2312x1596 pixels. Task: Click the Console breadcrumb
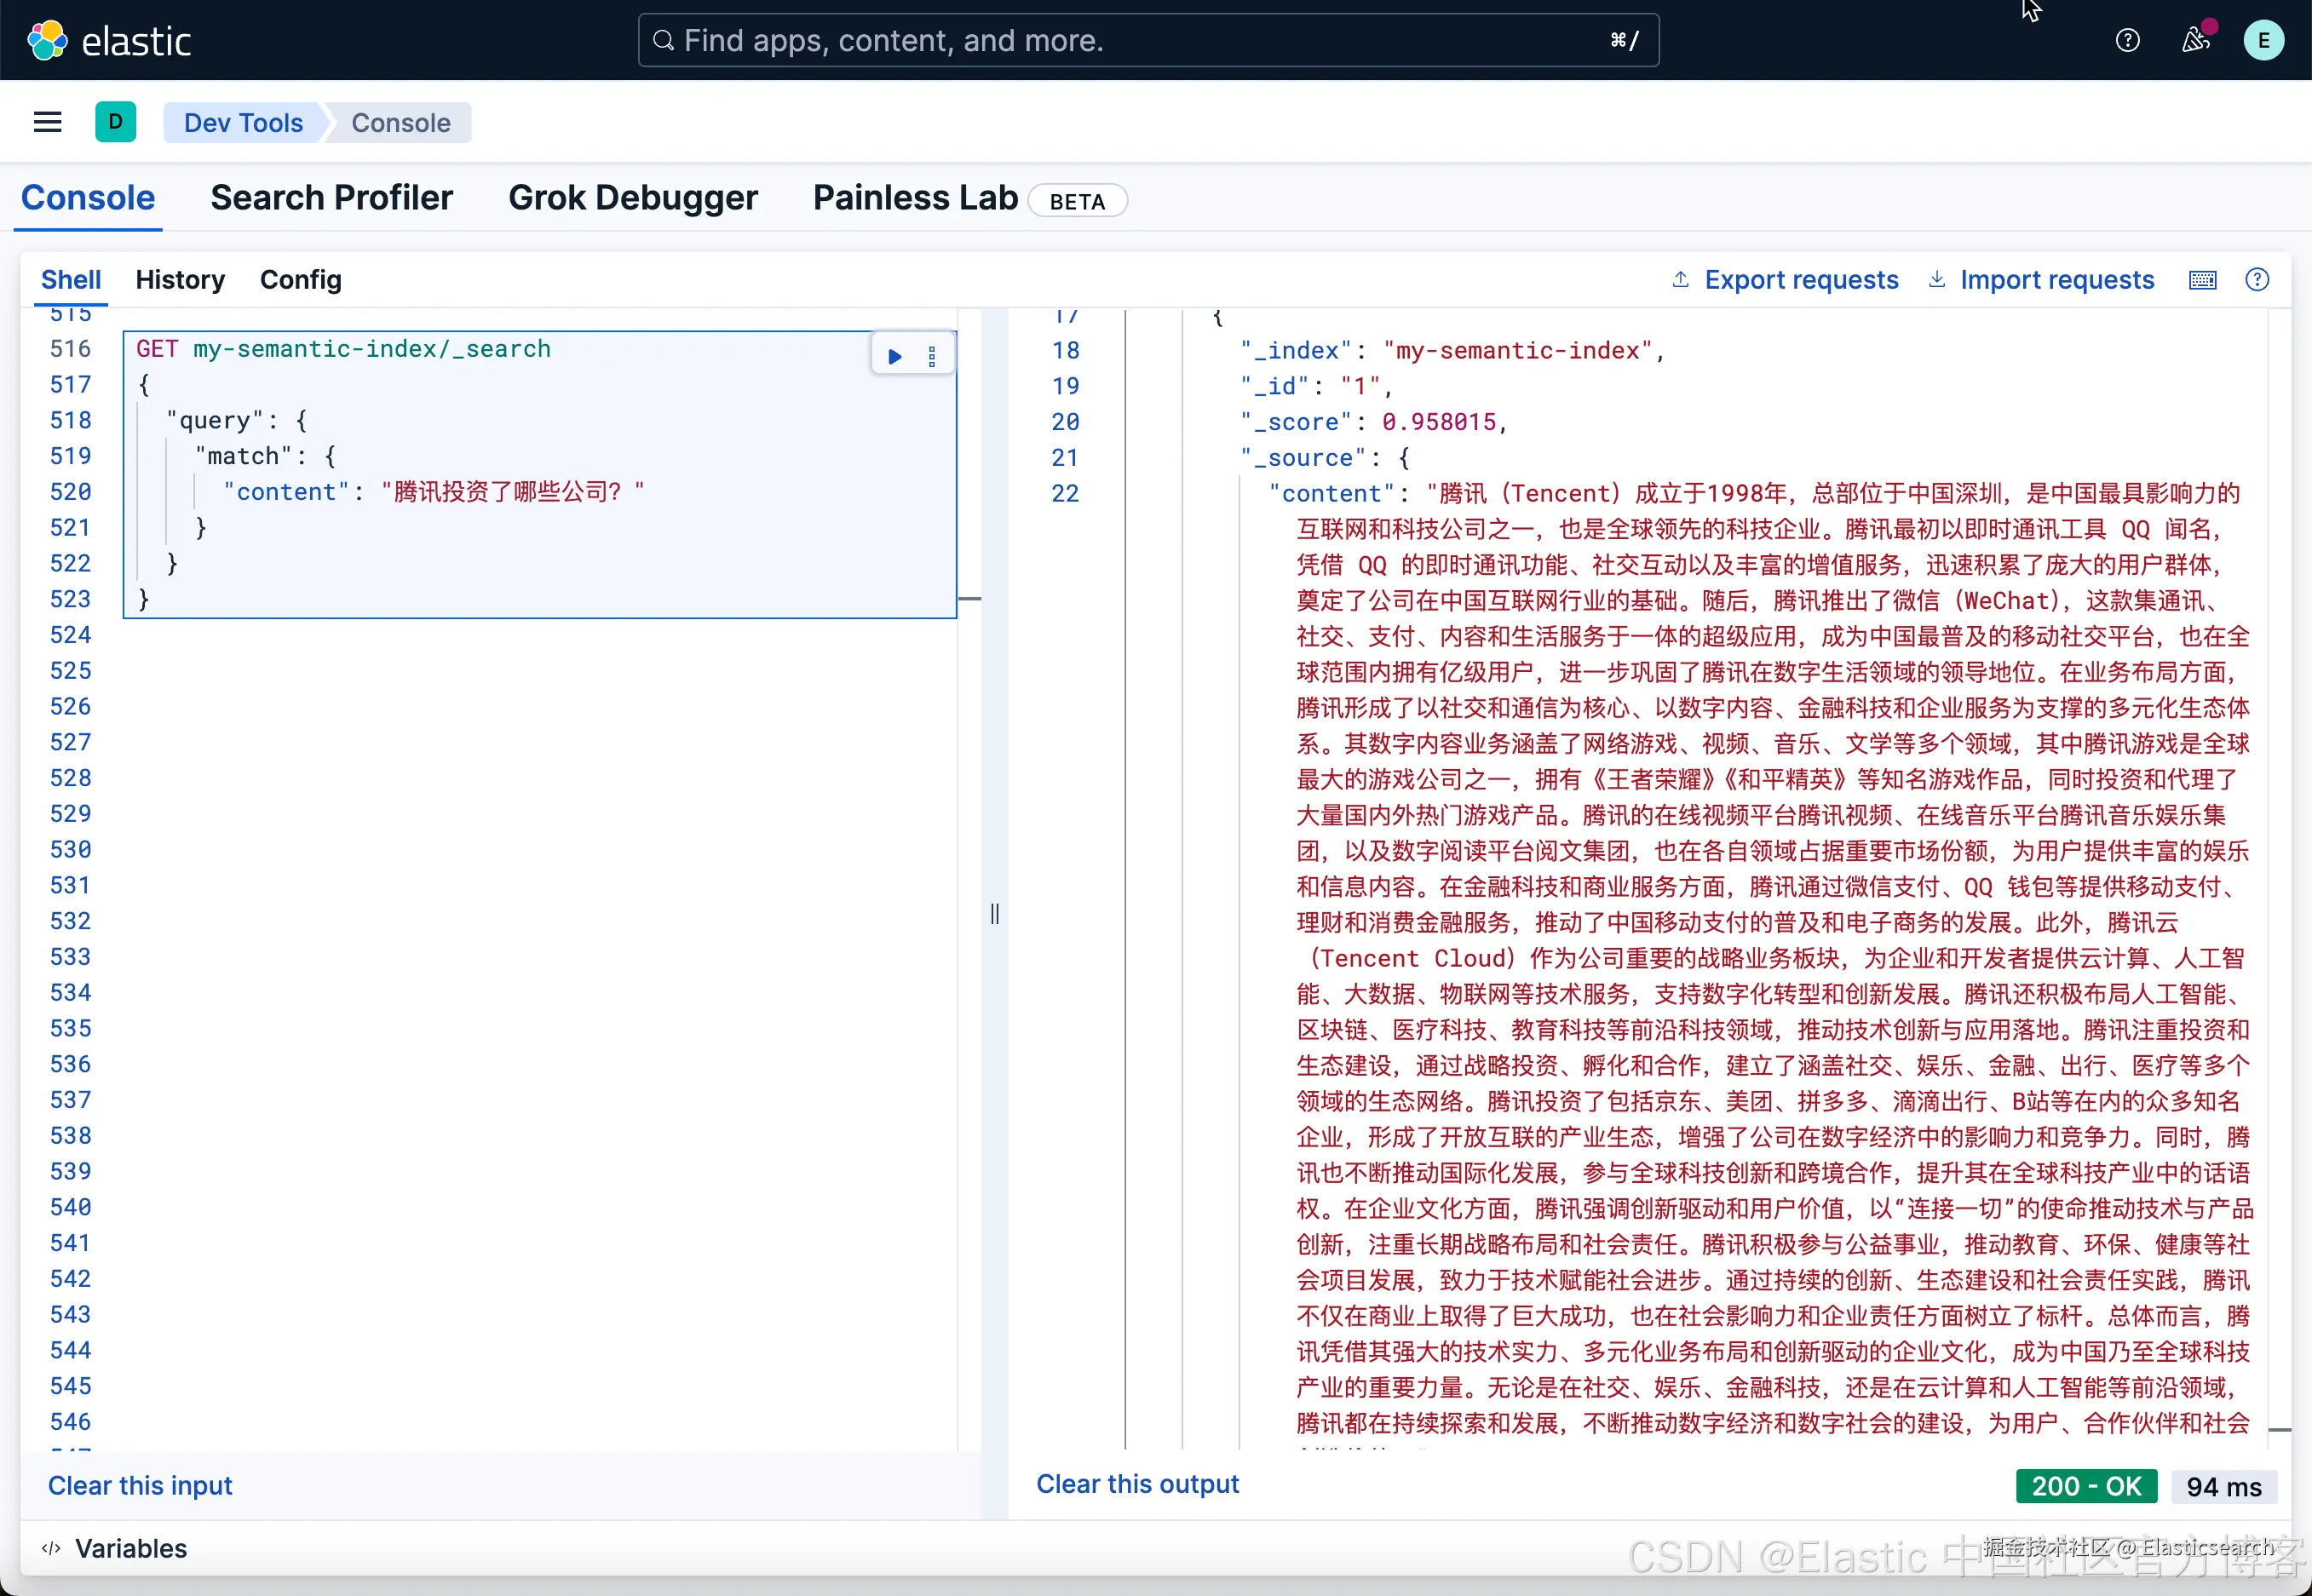[x=401, y=123]
